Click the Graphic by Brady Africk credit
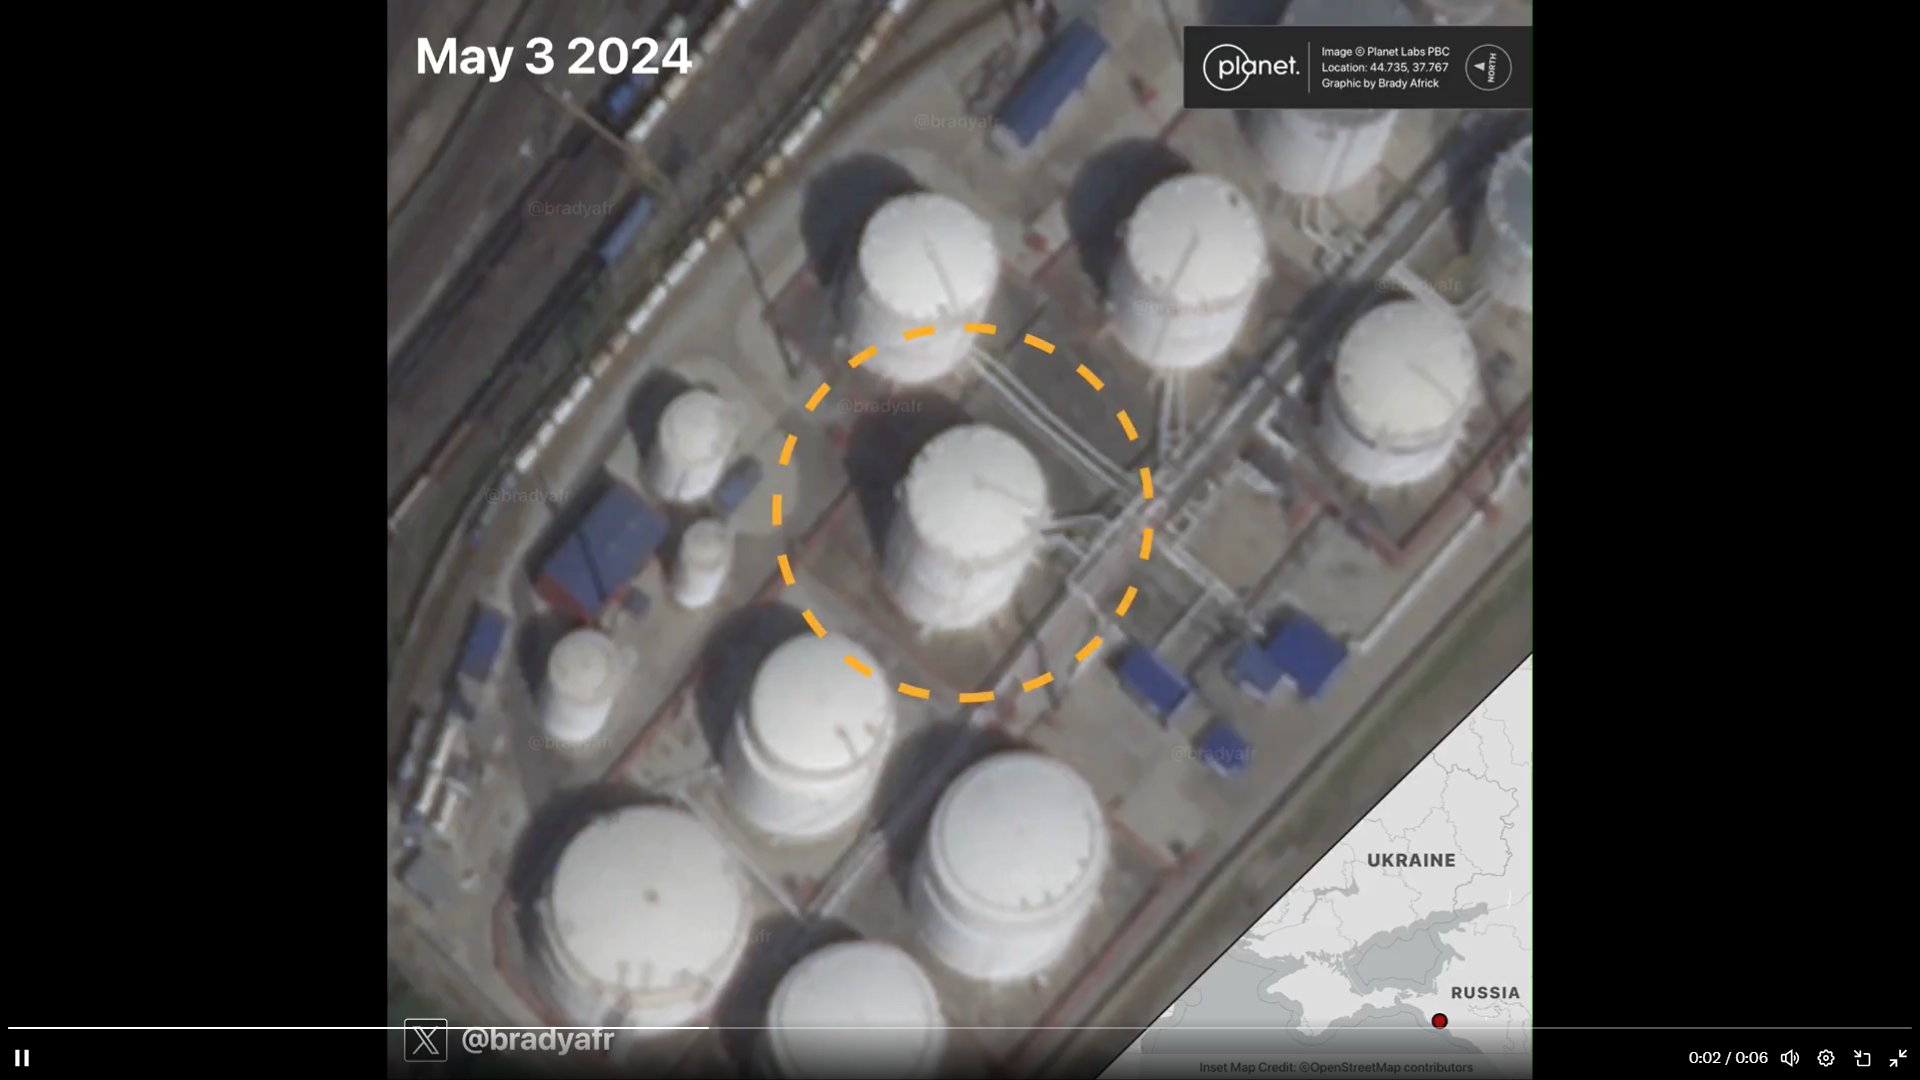 (1379, 83)
